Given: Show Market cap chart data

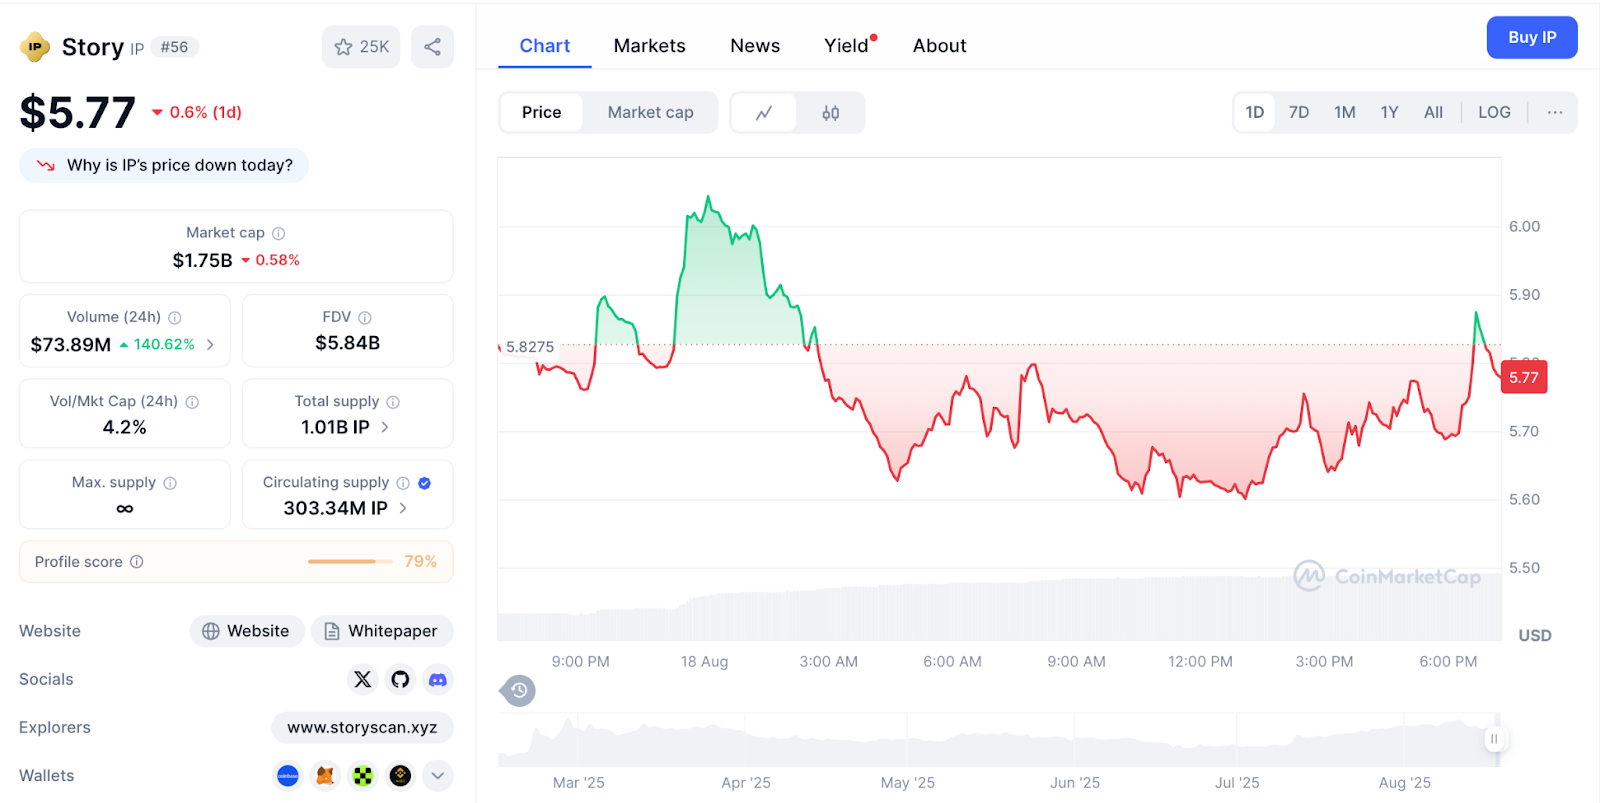Looking at the screenshot, I should click(x=650, y=113).
